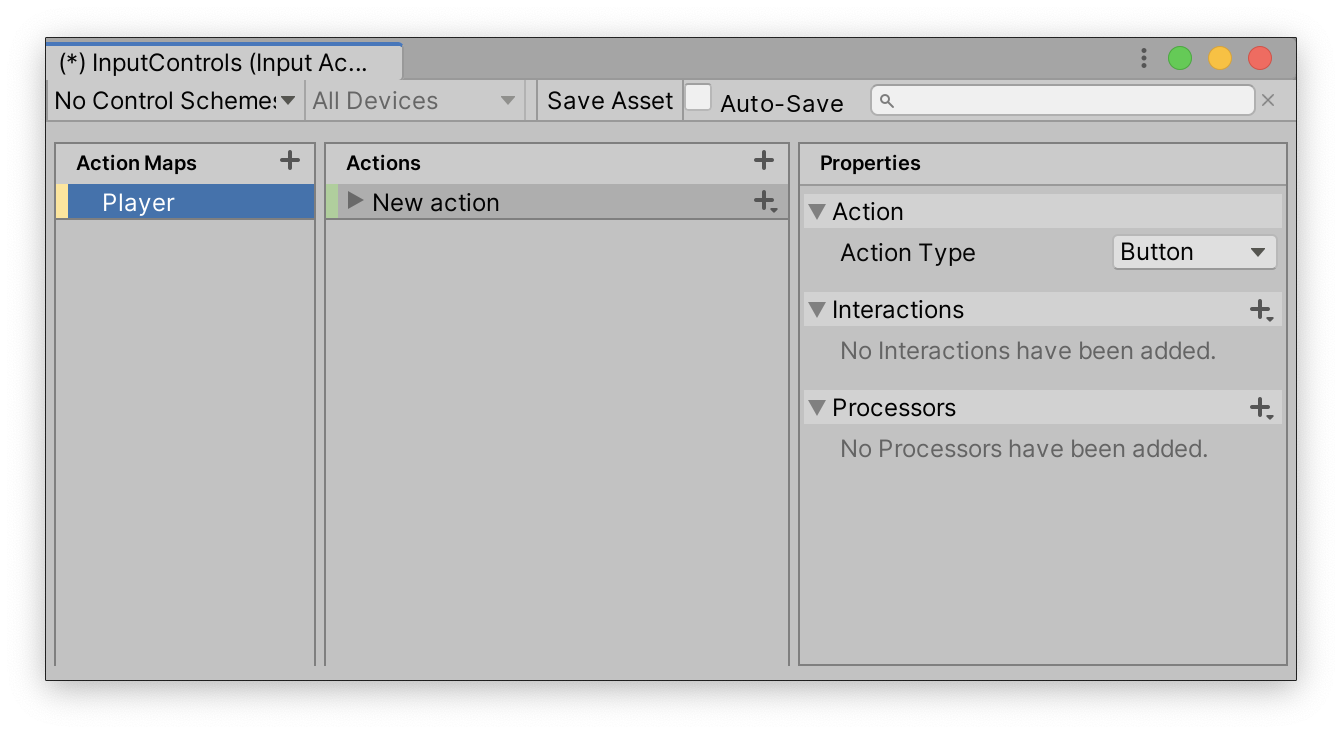Open the Action Type Button dropdown
This screenshot has width=1342, height=734.
1194,252
